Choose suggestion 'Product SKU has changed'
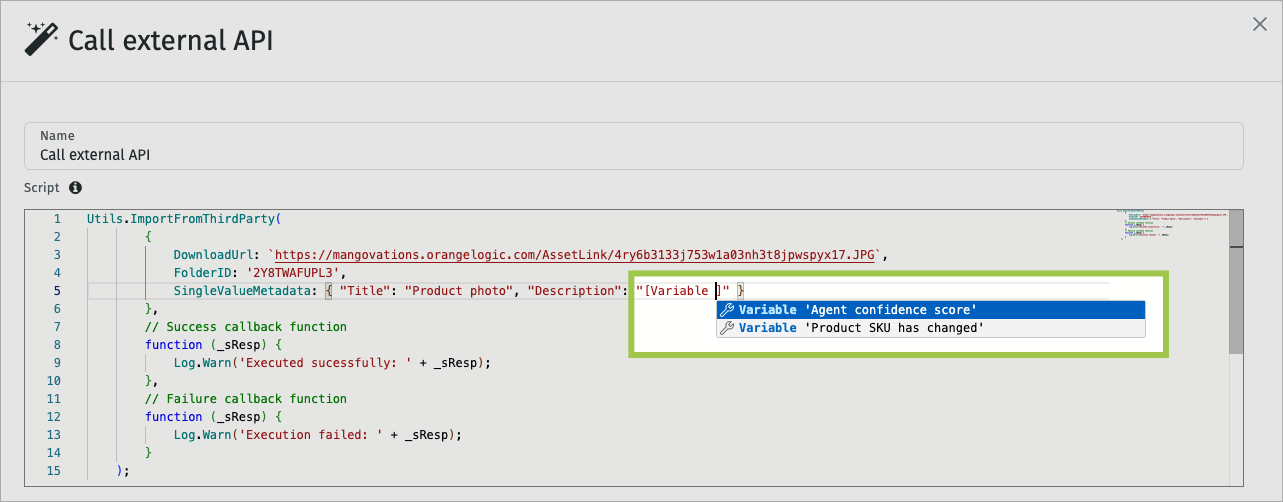Viewport: 1283px width, 502px height. (x=931, y=328)
